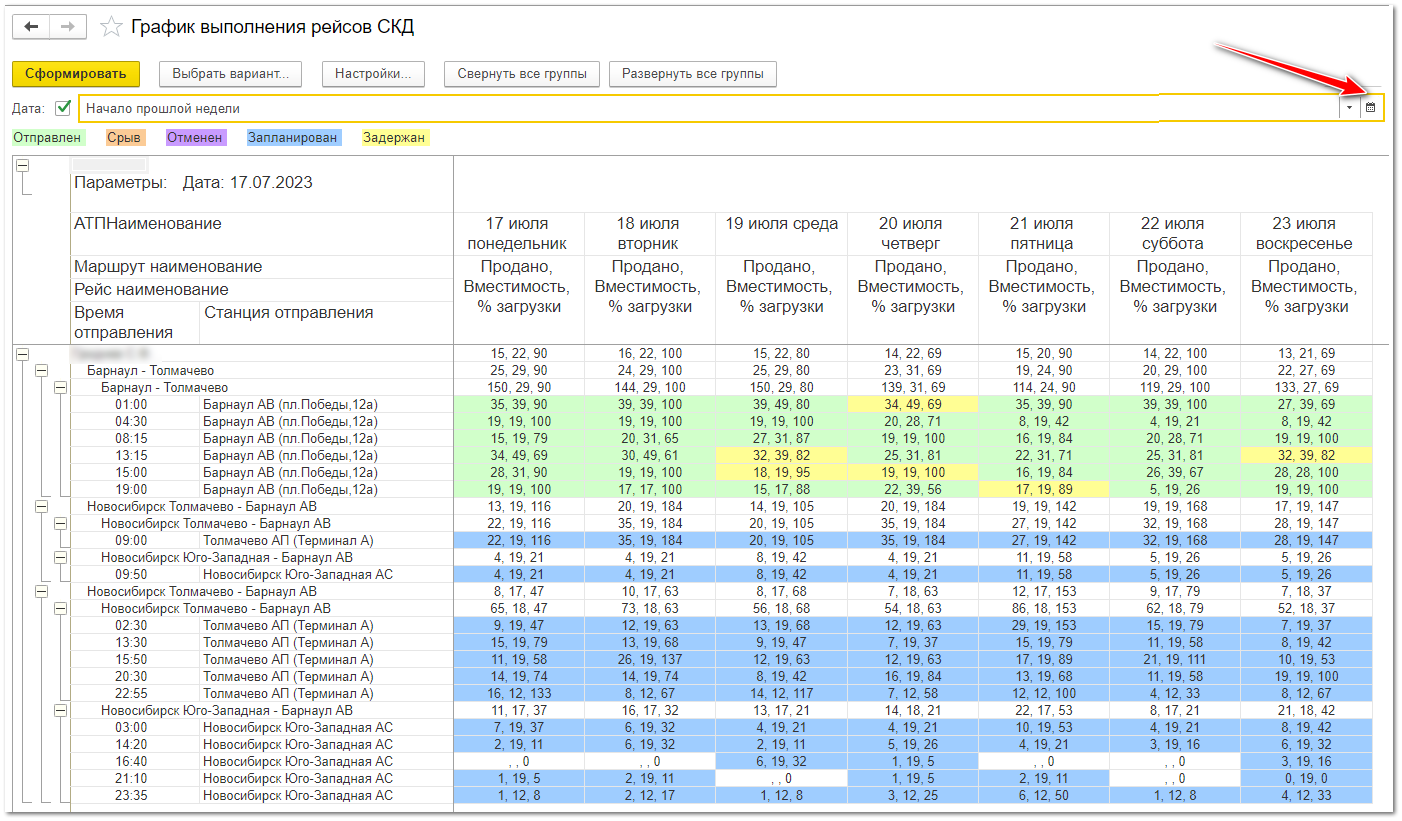Click Свернуть все группы
Viewport: 1402px width, 821px height.
(x=521, y=74)
